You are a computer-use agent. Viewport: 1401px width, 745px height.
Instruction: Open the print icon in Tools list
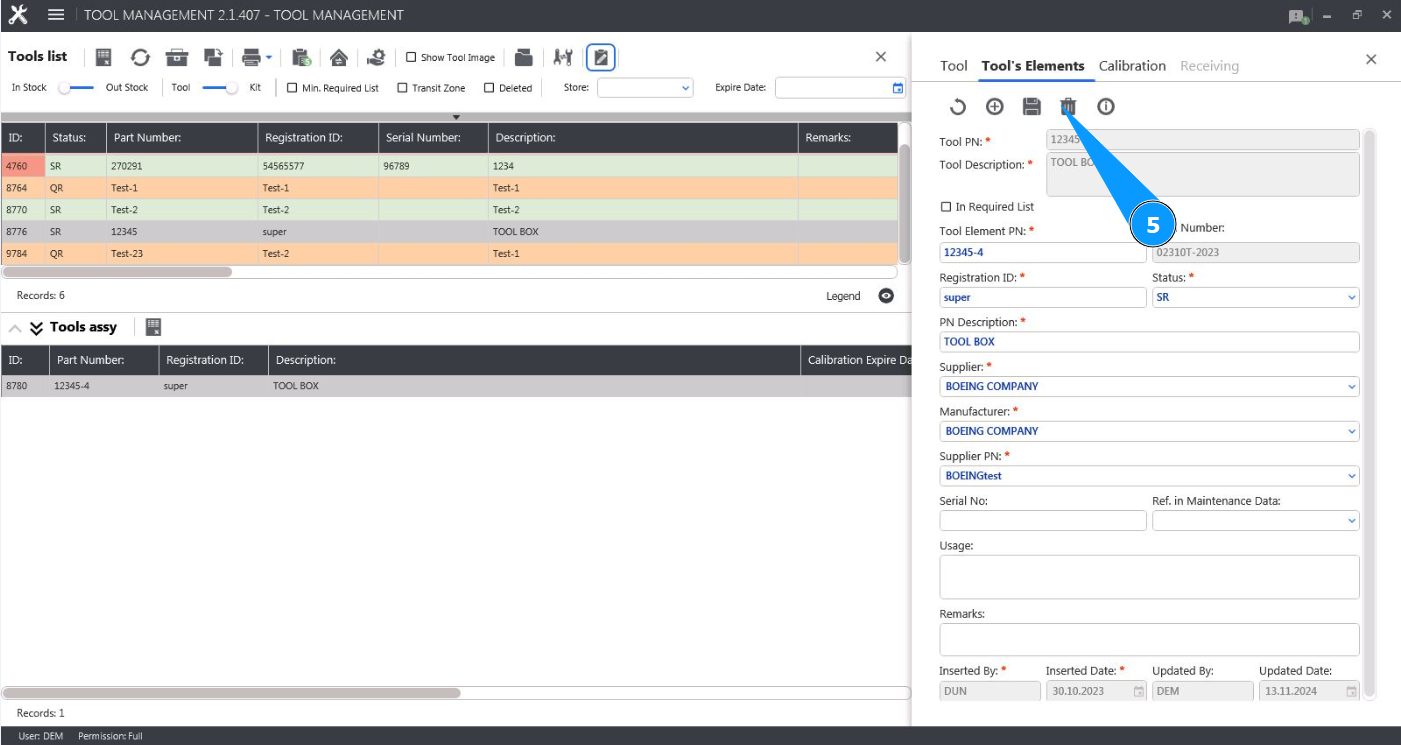[x=251, y=57]
